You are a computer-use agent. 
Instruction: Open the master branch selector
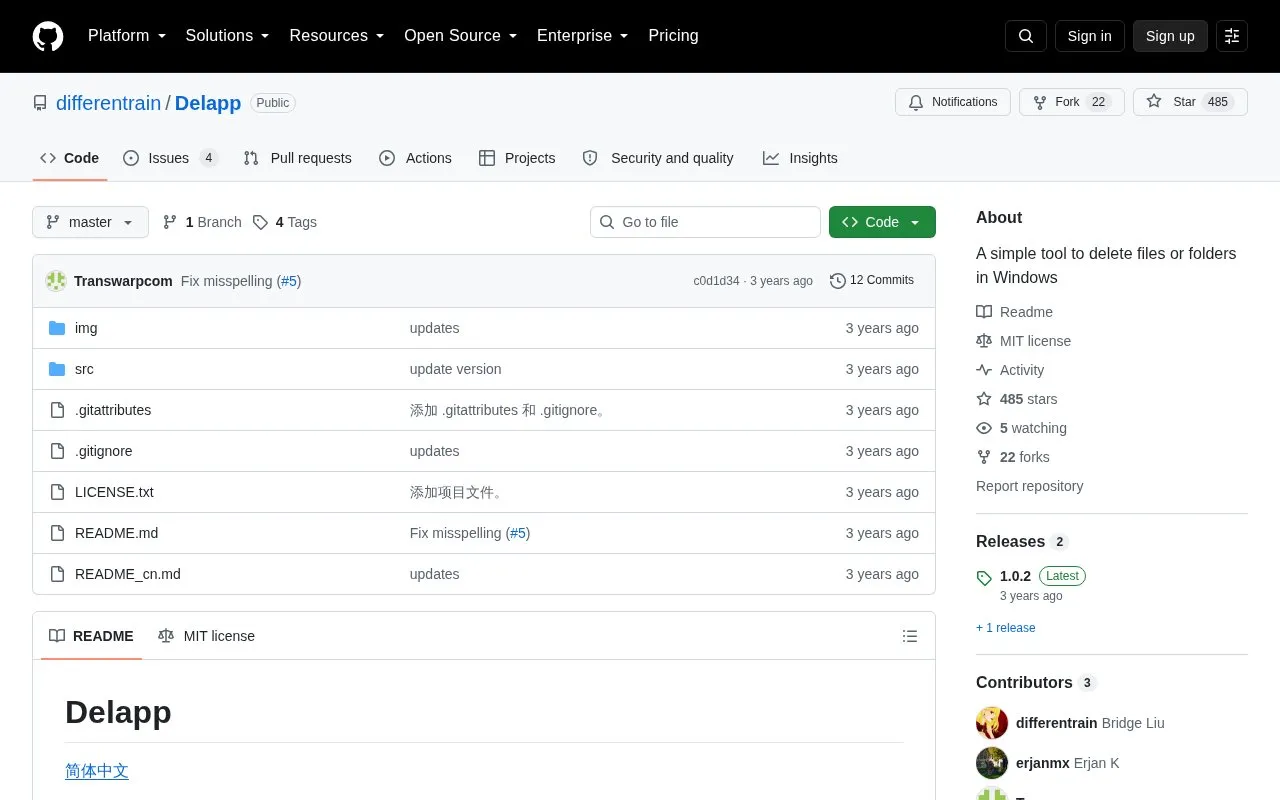[x=90, y=222]
